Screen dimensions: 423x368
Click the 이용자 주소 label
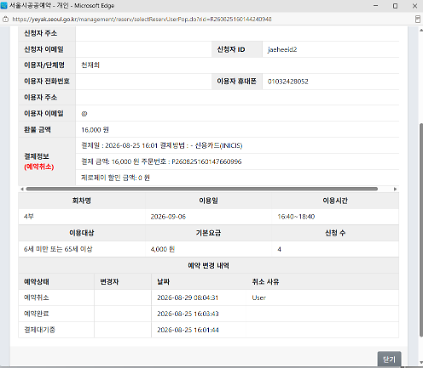(40, 97)
